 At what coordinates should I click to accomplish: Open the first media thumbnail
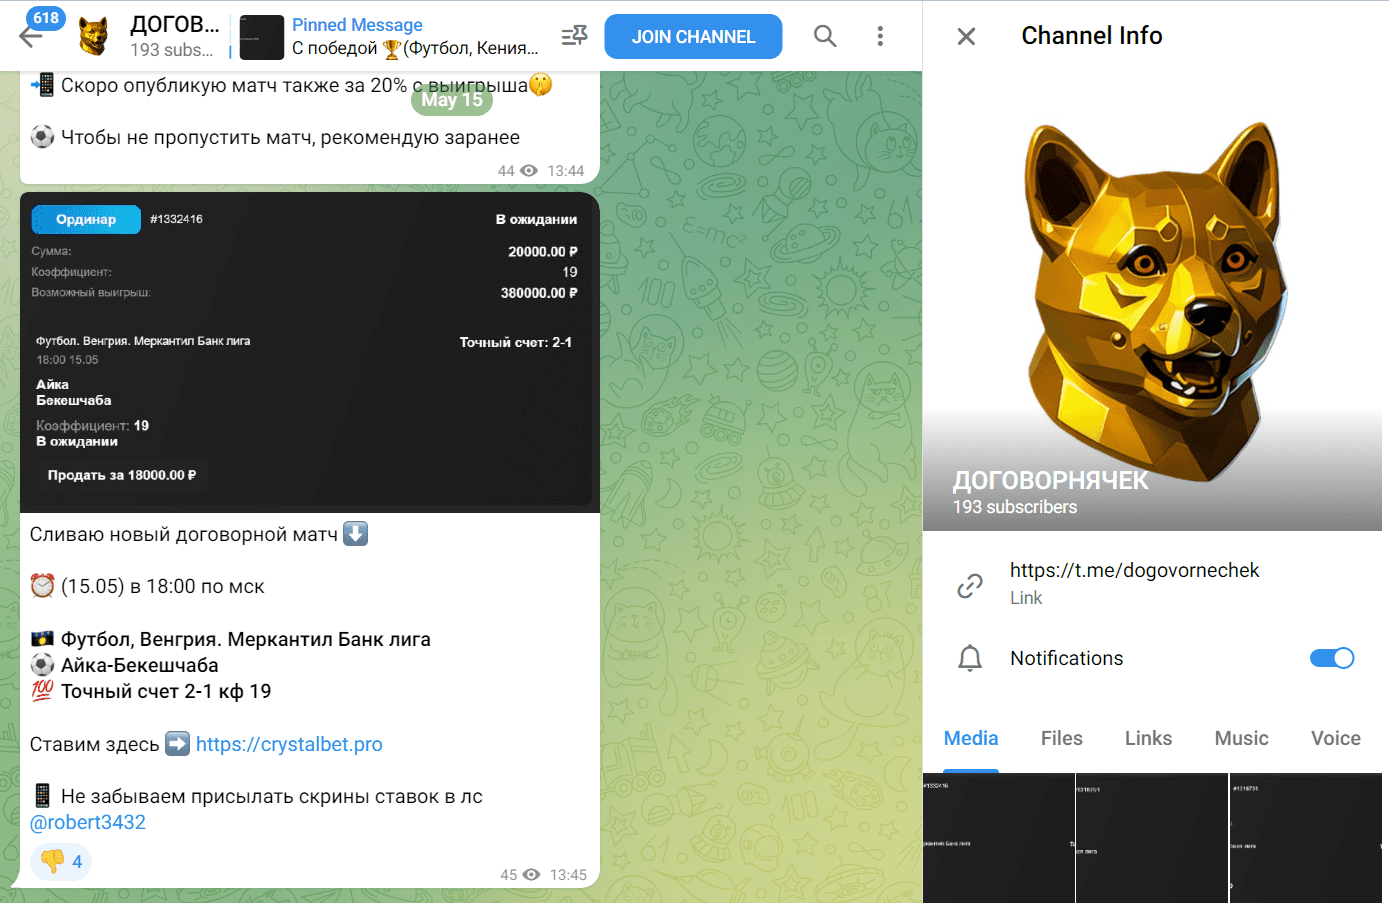tap(998, 838)
